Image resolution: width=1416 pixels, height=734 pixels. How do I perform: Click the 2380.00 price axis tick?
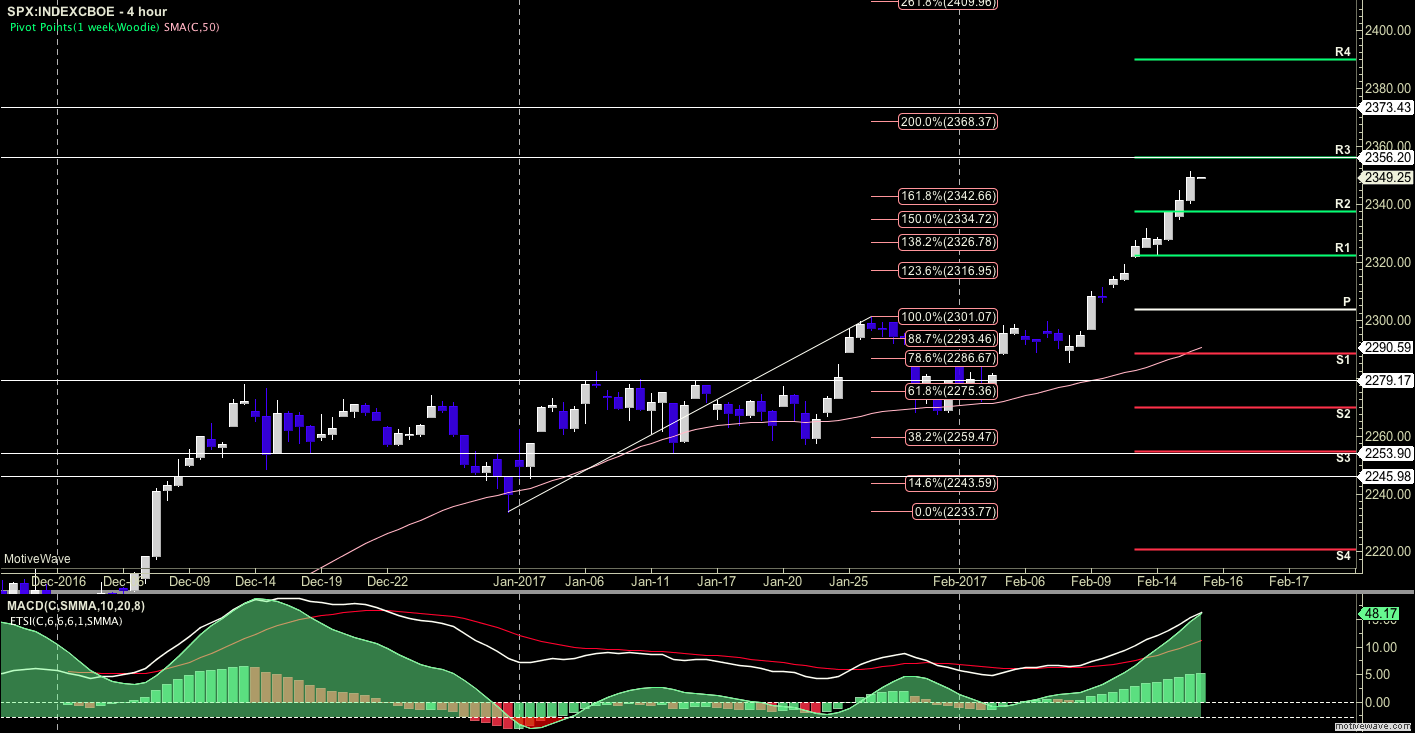[1388, 88]
